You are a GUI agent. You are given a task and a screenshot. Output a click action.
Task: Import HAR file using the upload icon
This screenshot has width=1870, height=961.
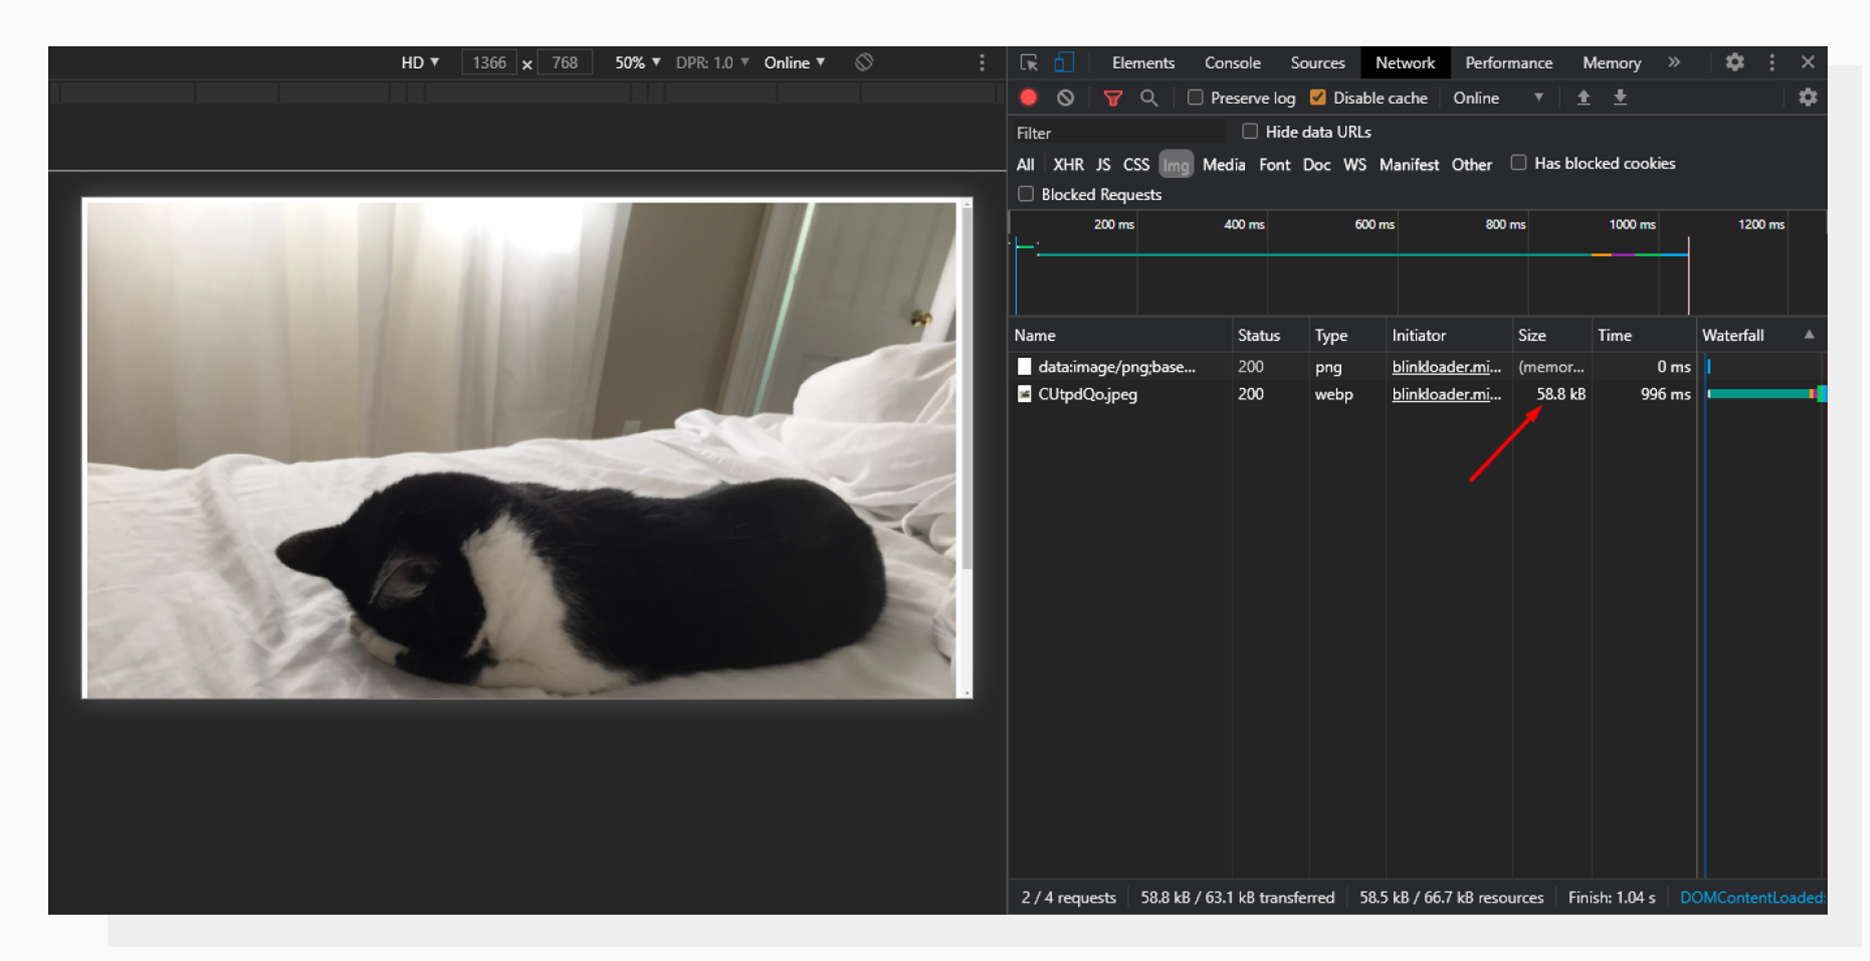pos(1584,97)
